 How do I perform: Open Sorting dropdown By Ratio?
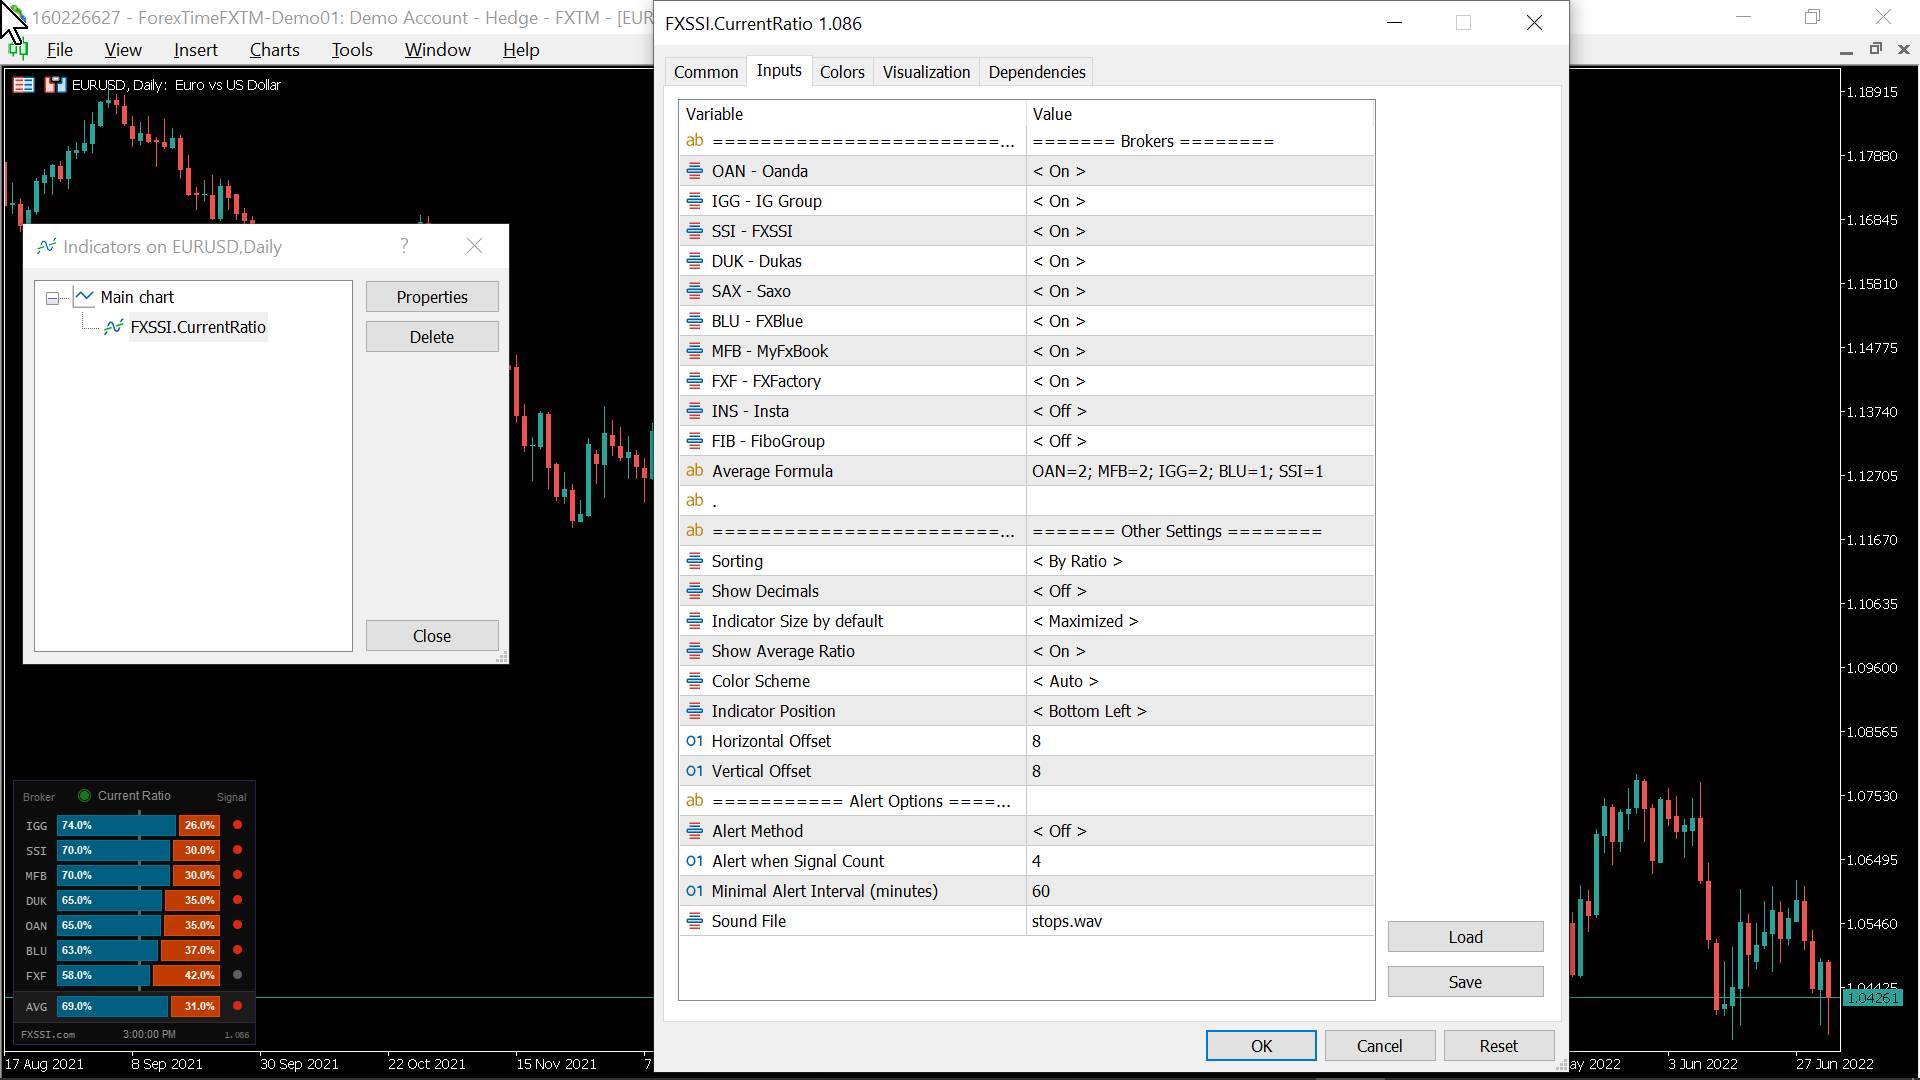pyautogui.click(x=1077, y=560)
